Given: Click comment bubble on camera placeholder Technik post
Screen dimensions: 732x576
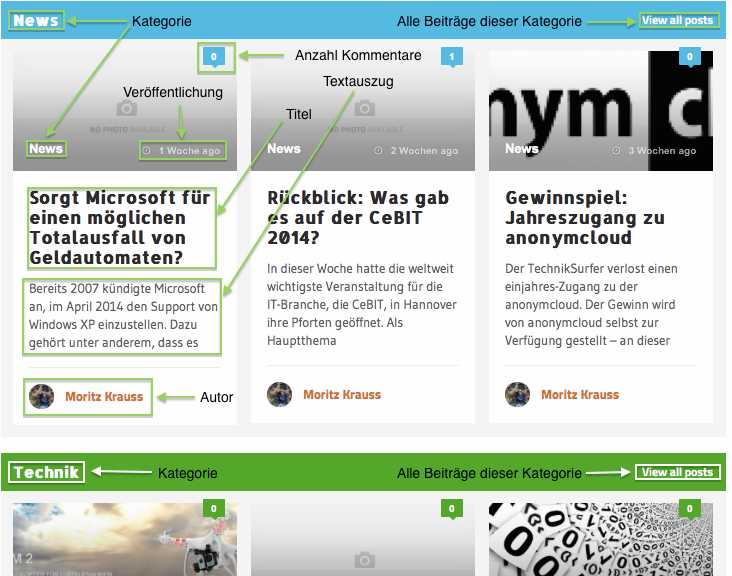Looking at the screenshot, I should pyautogui.click(x=452, y=509).
